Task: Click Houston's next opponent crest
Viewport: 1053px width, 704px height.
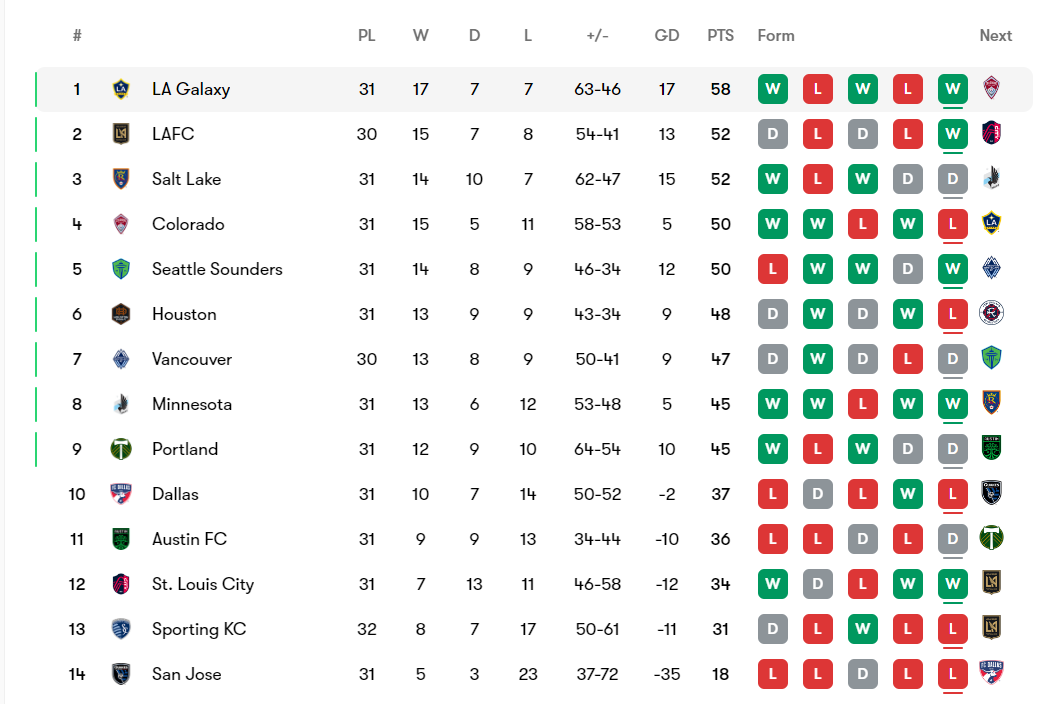Action: (991, 314)
